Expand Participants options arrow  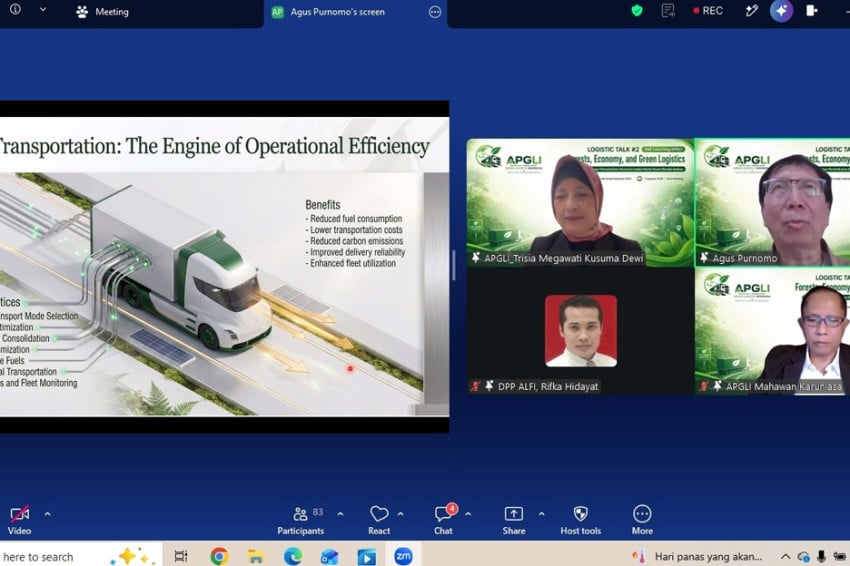pyautogui.click(x=340, y=513)
